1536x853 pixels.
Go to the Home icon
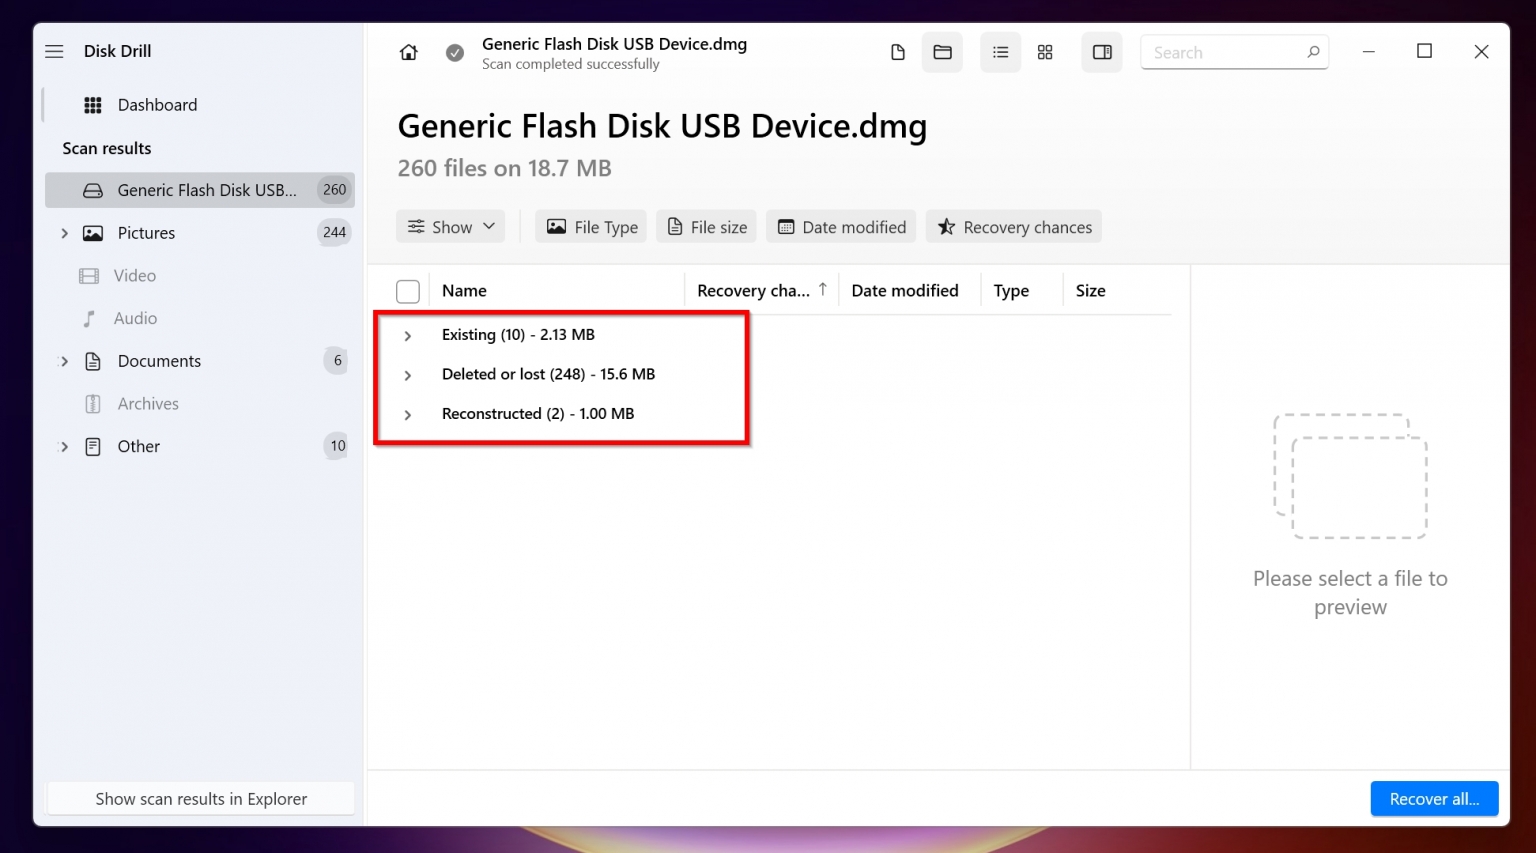(x=408, y=51)
